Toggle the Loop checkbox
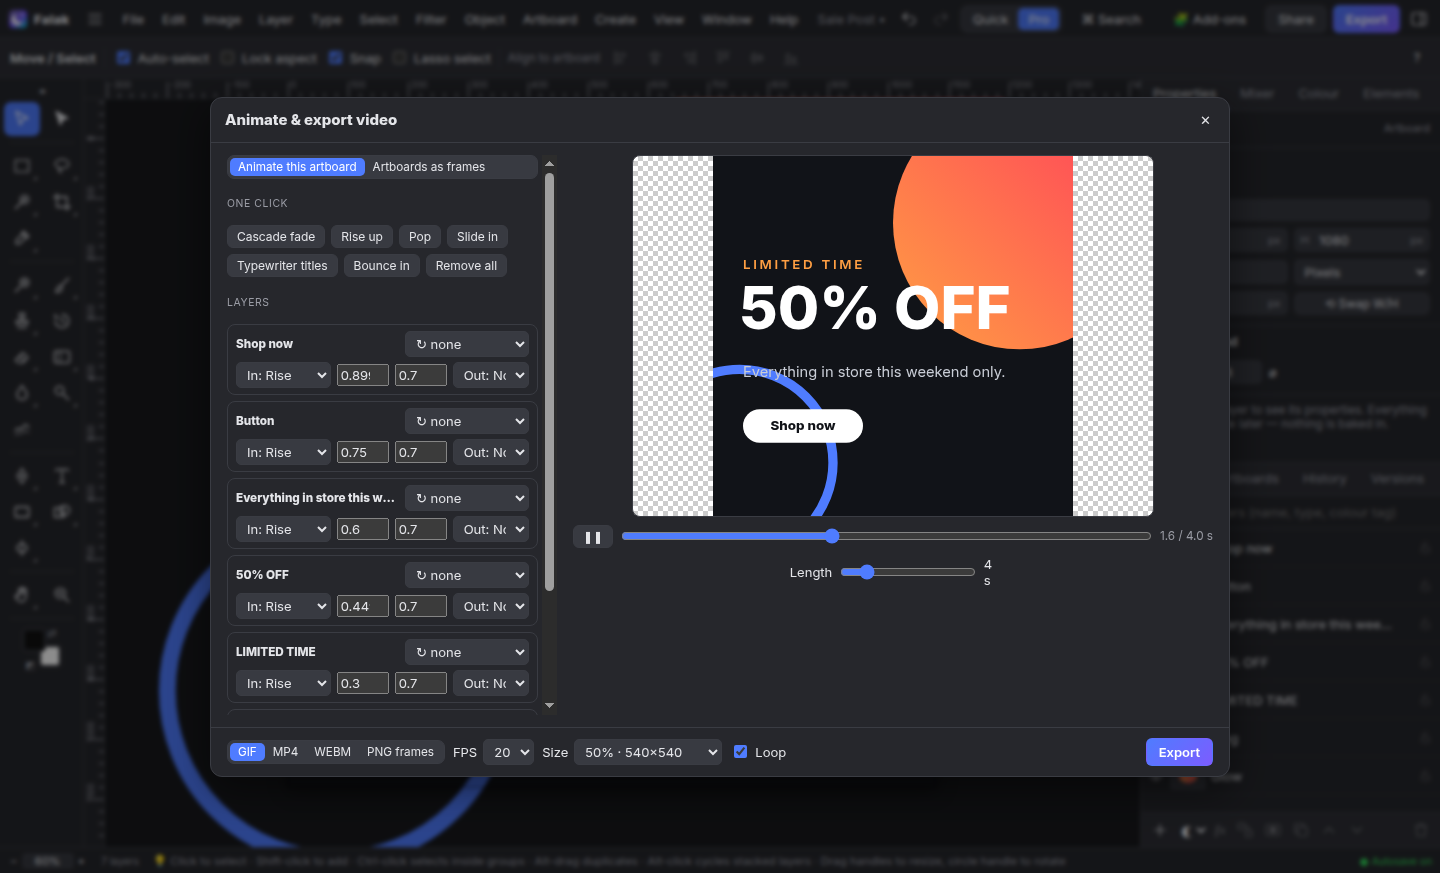1440x873 pixels. tap(741, 751)
